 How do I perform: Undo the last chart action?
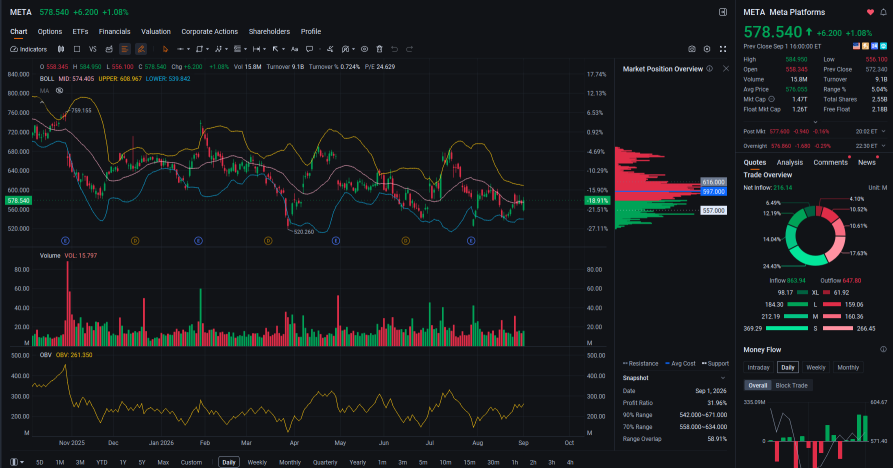pyautogui.click(x=394, y=50)
